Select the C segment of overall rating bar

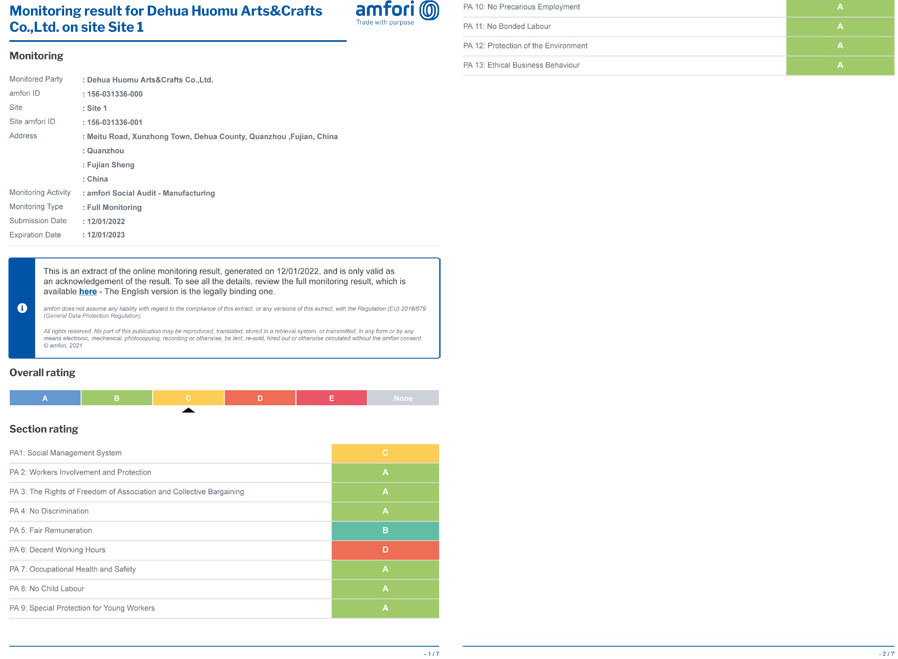click(x=188, y=398)
